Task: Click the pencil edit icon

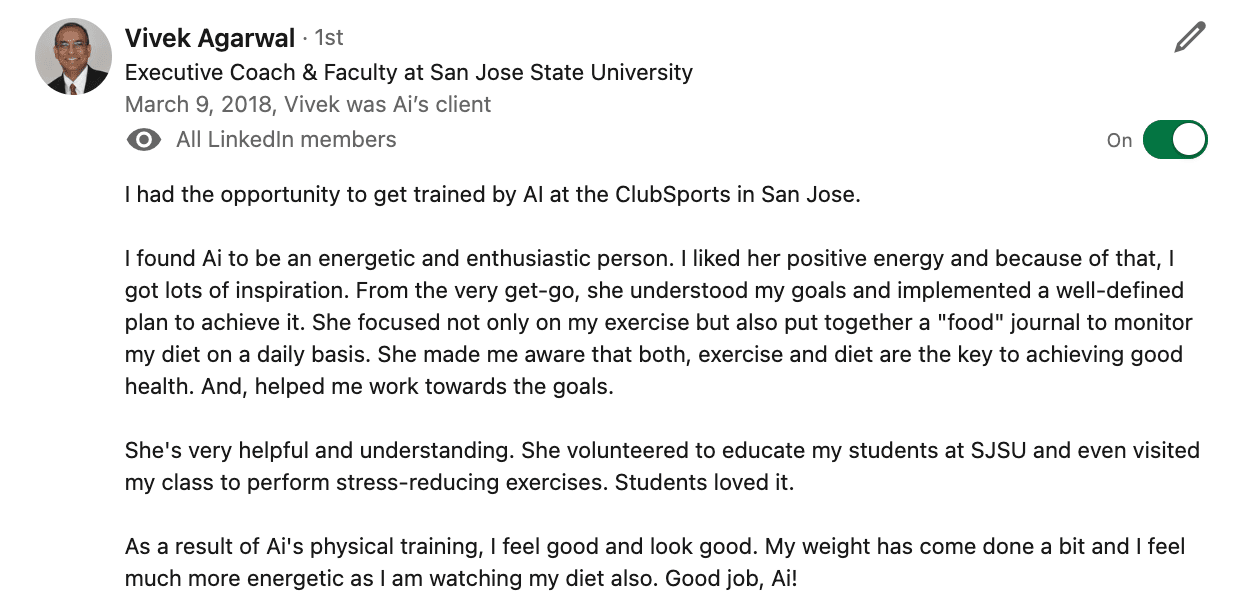Action: click(x=1190, y=38)
